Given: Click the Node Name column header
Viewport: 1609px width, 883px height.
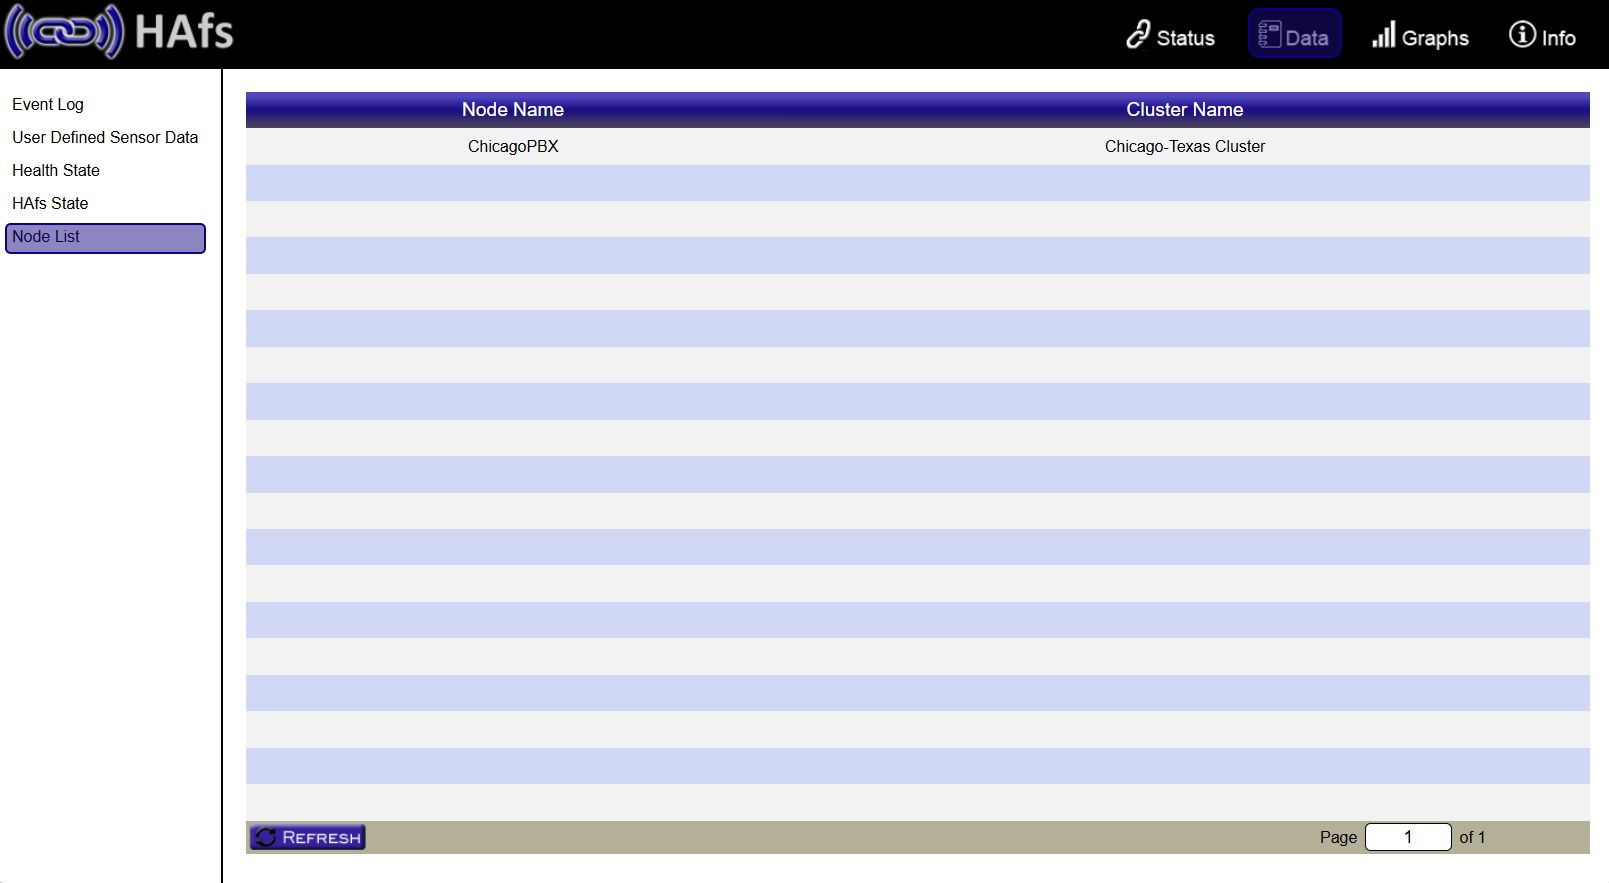Looking at the screenshot, I should point(512,110).
